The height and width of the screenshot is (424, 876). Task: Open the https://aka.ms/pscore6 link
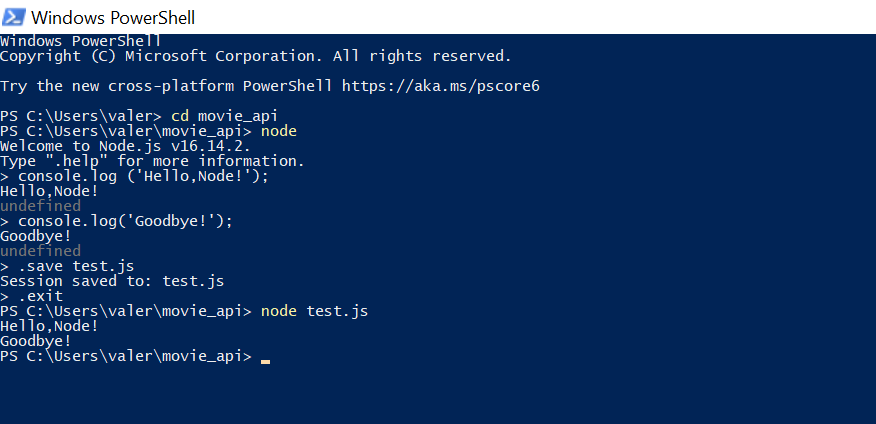click(441, 86)
